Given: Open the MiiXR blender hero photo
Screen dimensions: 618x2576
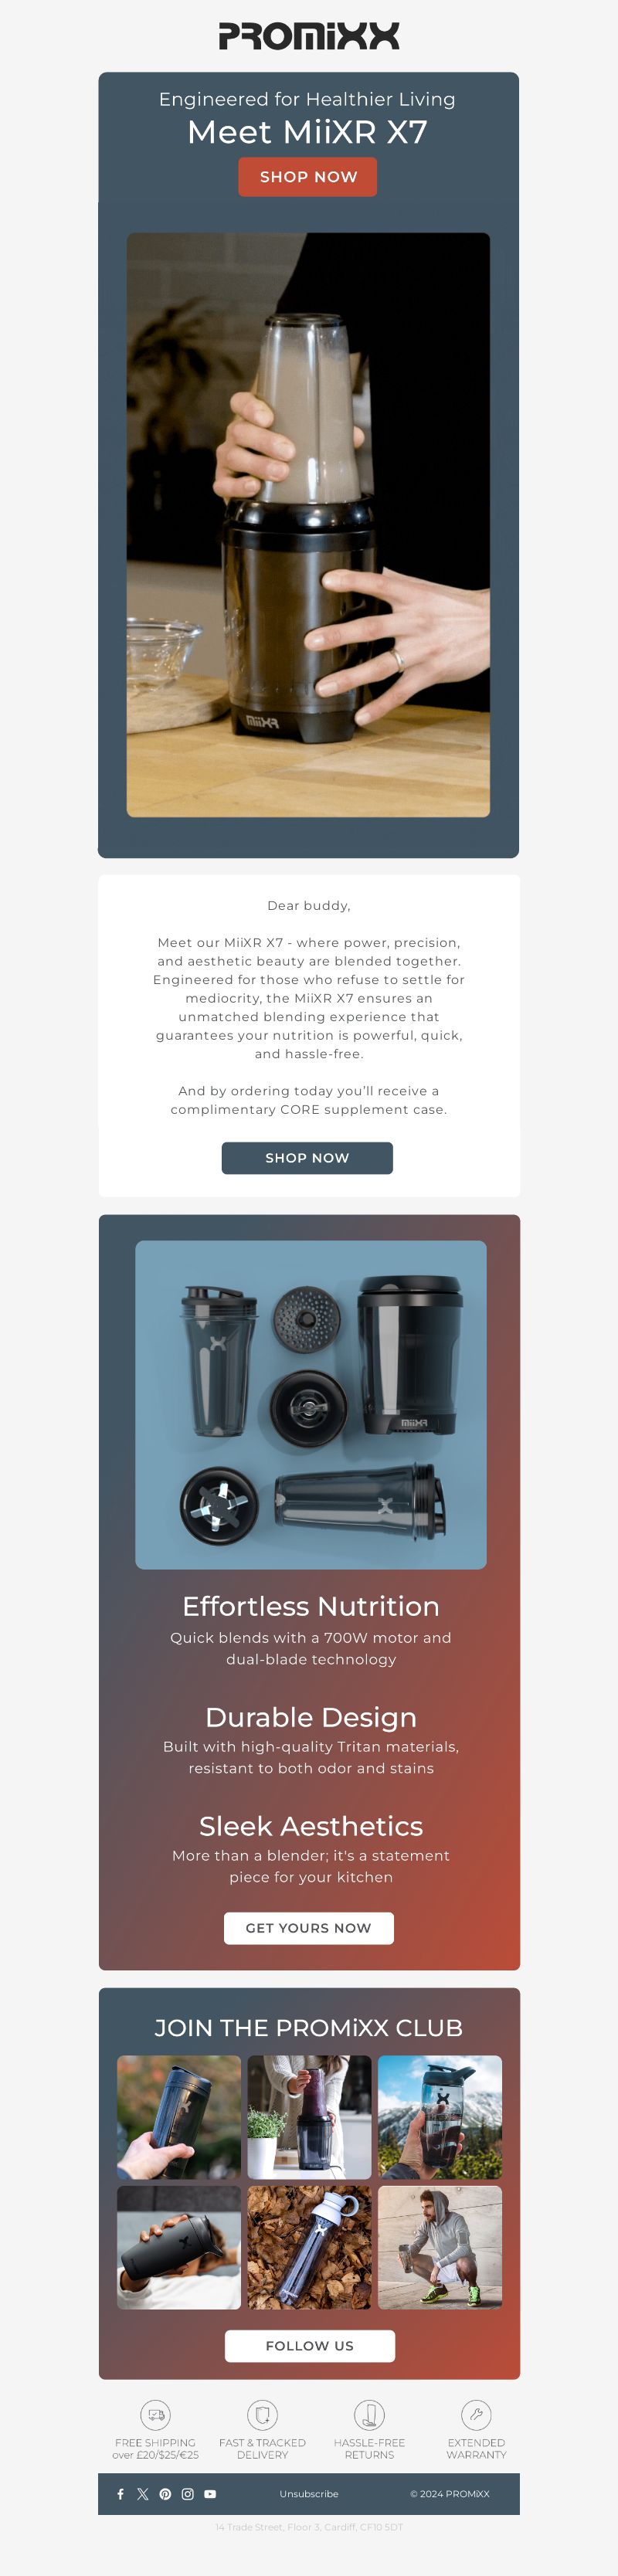Looking at the screenshot, I should (308, 525).
